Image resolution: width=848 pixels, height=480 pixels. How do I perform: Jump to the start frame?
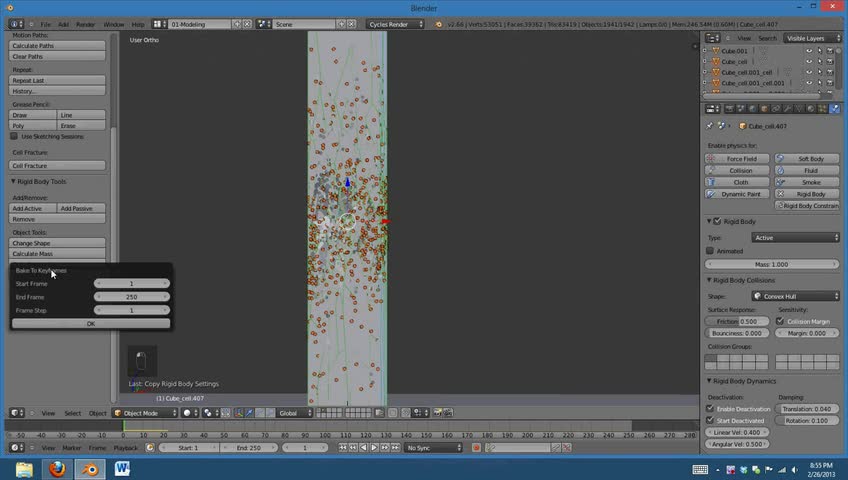click(x=342, y=448)
